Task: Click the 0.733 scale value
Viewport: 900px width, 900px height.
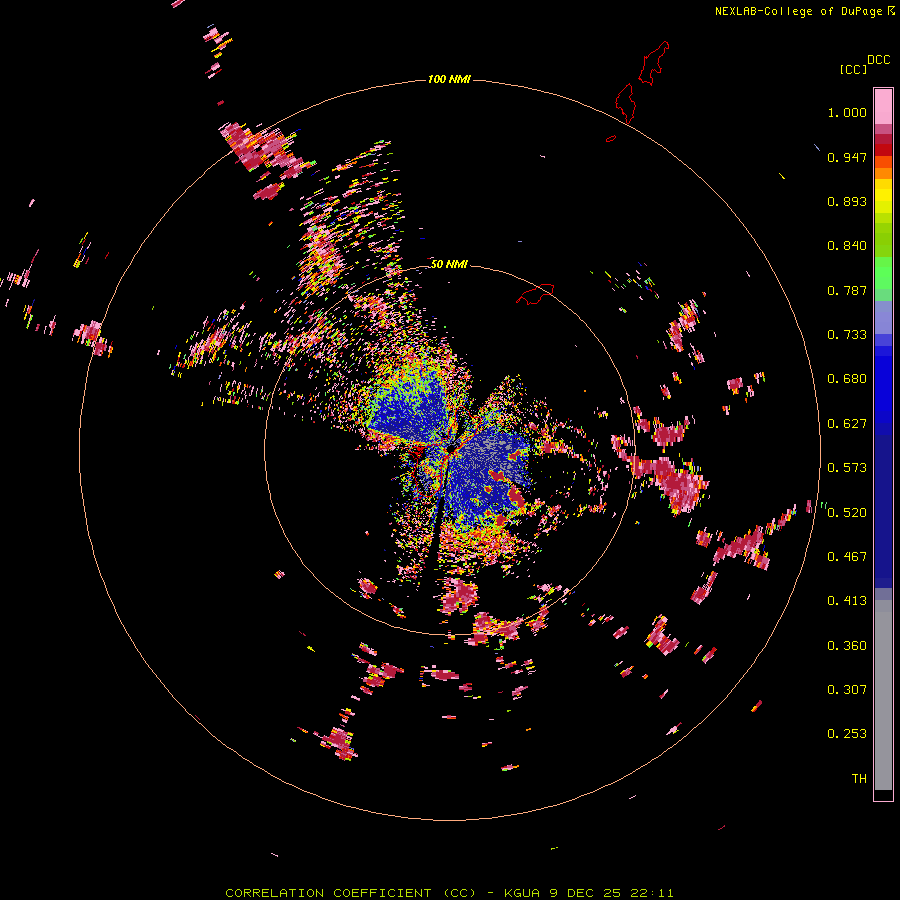Action: [x=847, y=335]
